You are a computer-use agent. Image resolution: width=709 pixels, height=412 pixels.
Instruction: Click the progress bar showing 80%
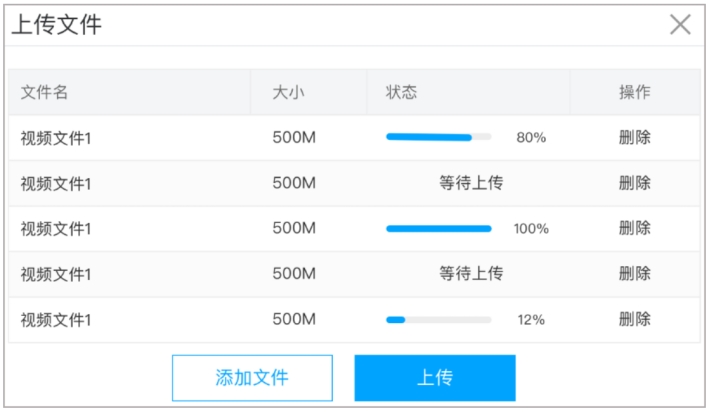point(439,137)
